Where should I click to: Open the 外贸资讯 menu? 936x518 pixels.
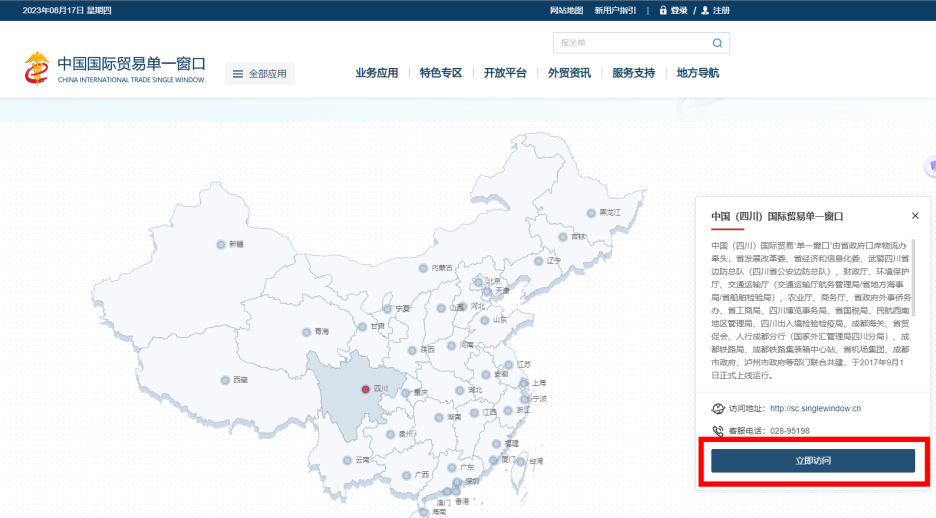pos(569,73)
